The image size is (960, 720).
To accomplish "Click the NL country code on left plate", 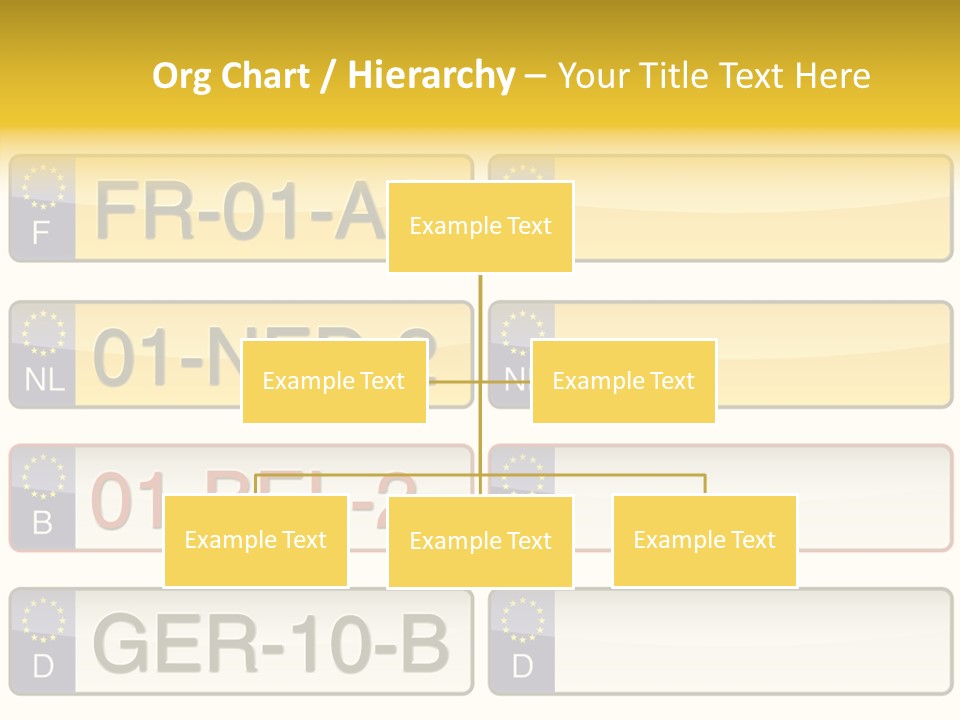I will tap(43, 380).
